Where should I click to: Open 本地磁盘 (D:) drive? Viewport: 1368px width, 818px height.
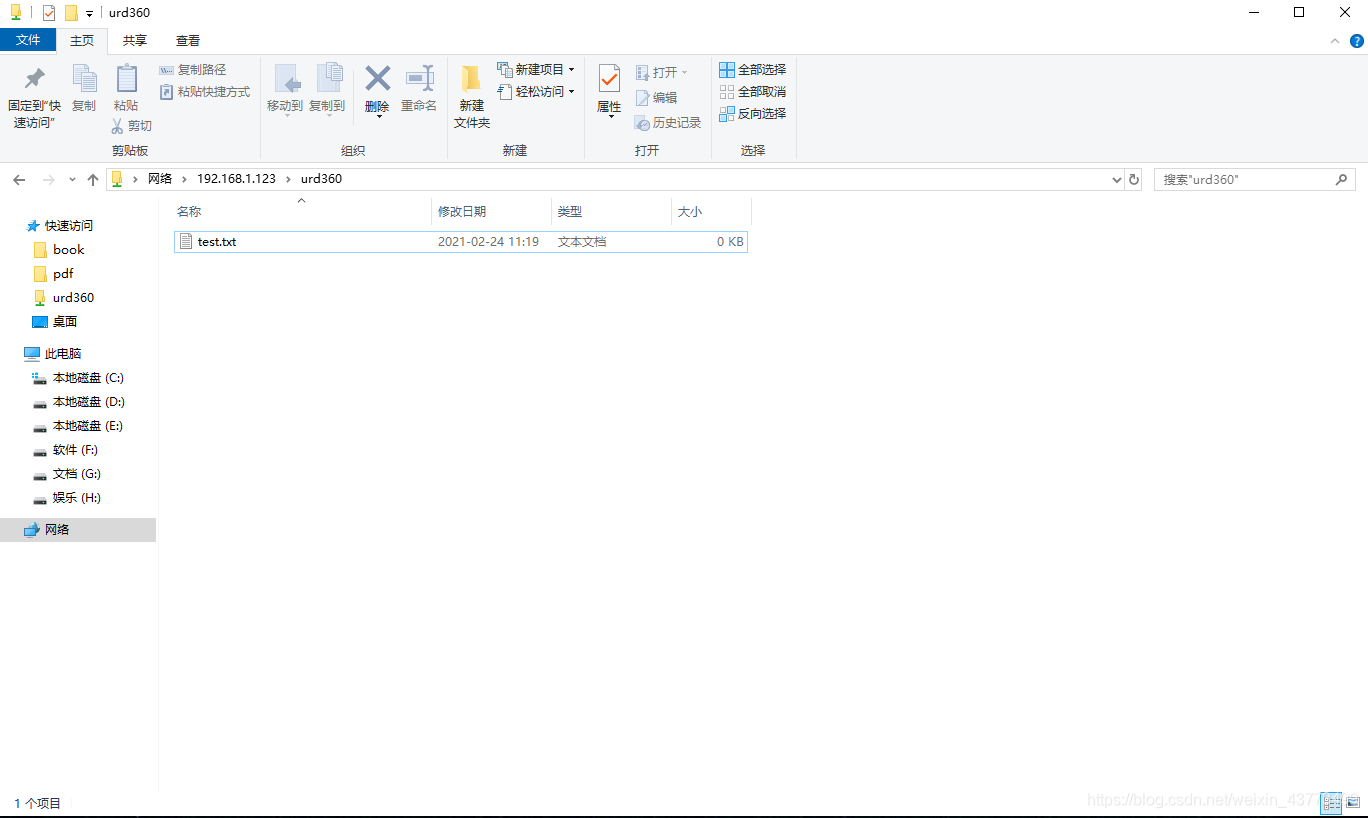point(88,402)
